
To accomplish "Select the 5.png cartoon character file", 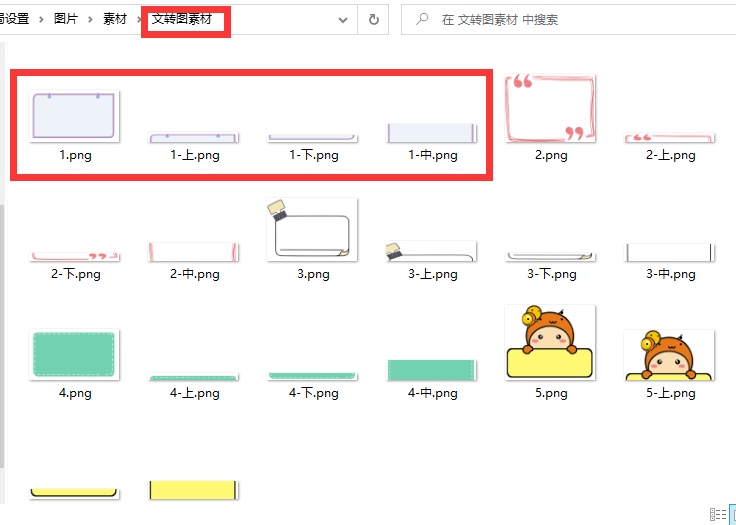I will [550, 343].
